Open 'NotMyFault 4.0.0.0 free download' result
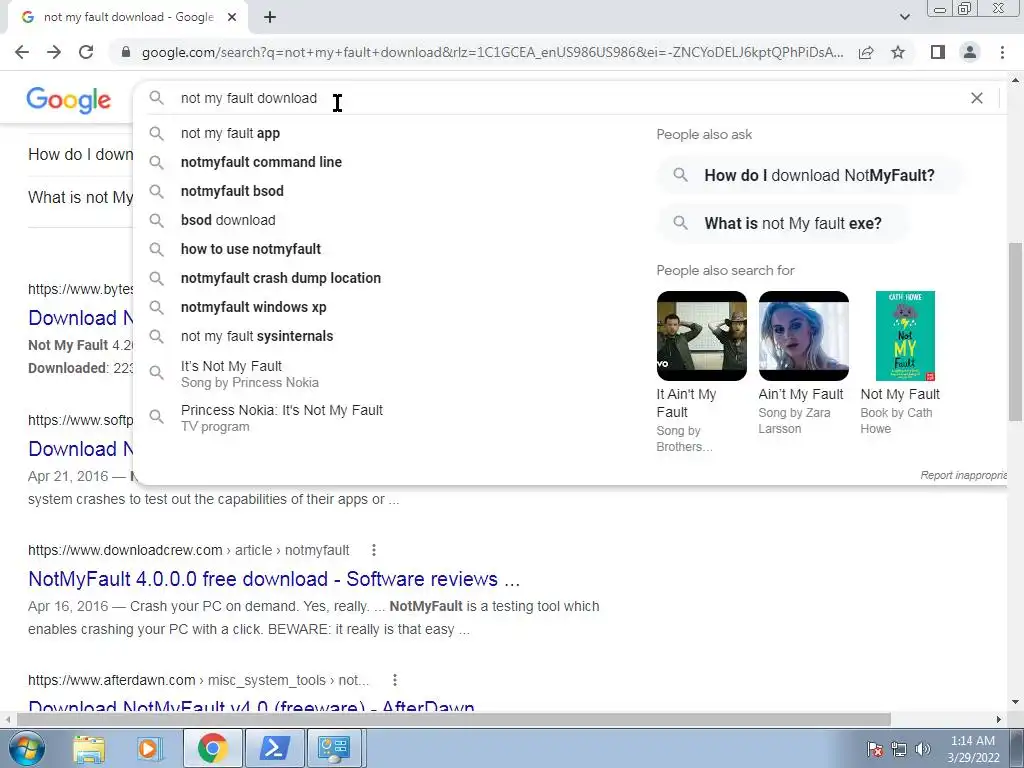Screen dimensions: 1024x768 274,579
